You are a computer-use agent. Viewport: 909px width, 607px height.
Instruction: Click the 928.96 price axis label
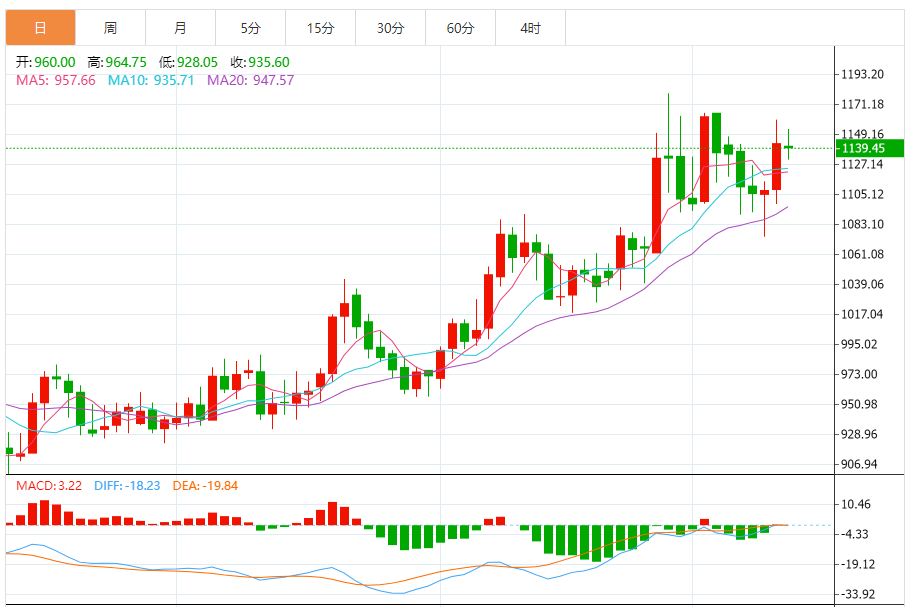click(859, 434)
